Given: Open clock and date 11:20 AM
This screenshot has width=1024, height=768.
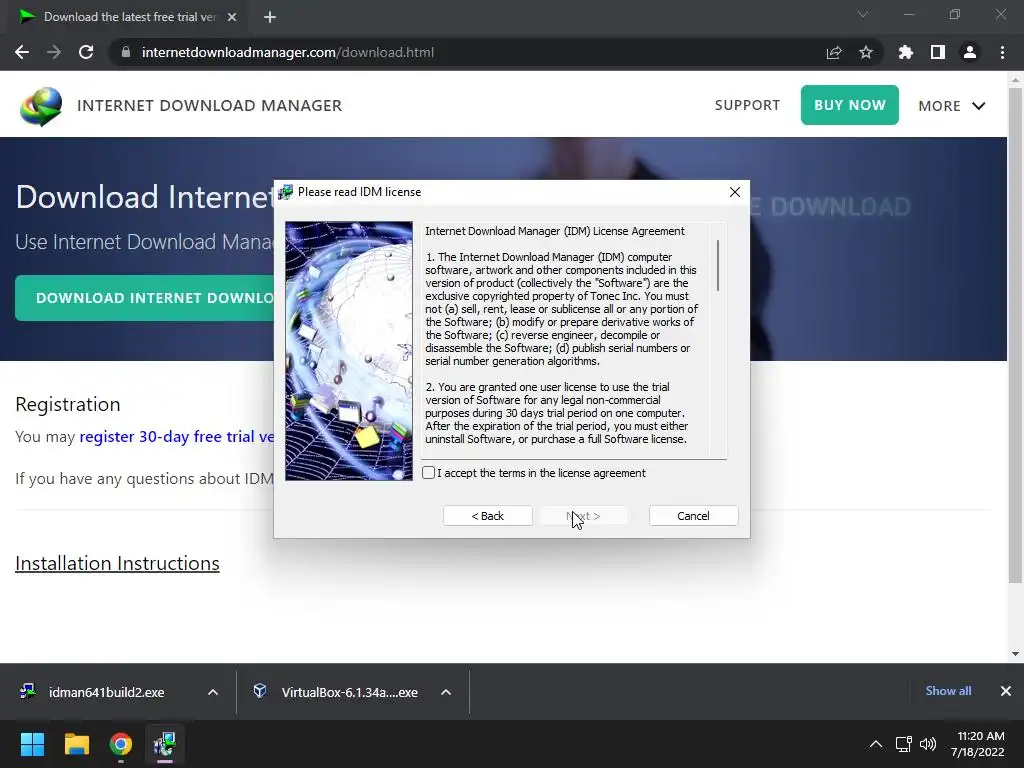Looking at the screenshot, I should [x=978, y=744].
